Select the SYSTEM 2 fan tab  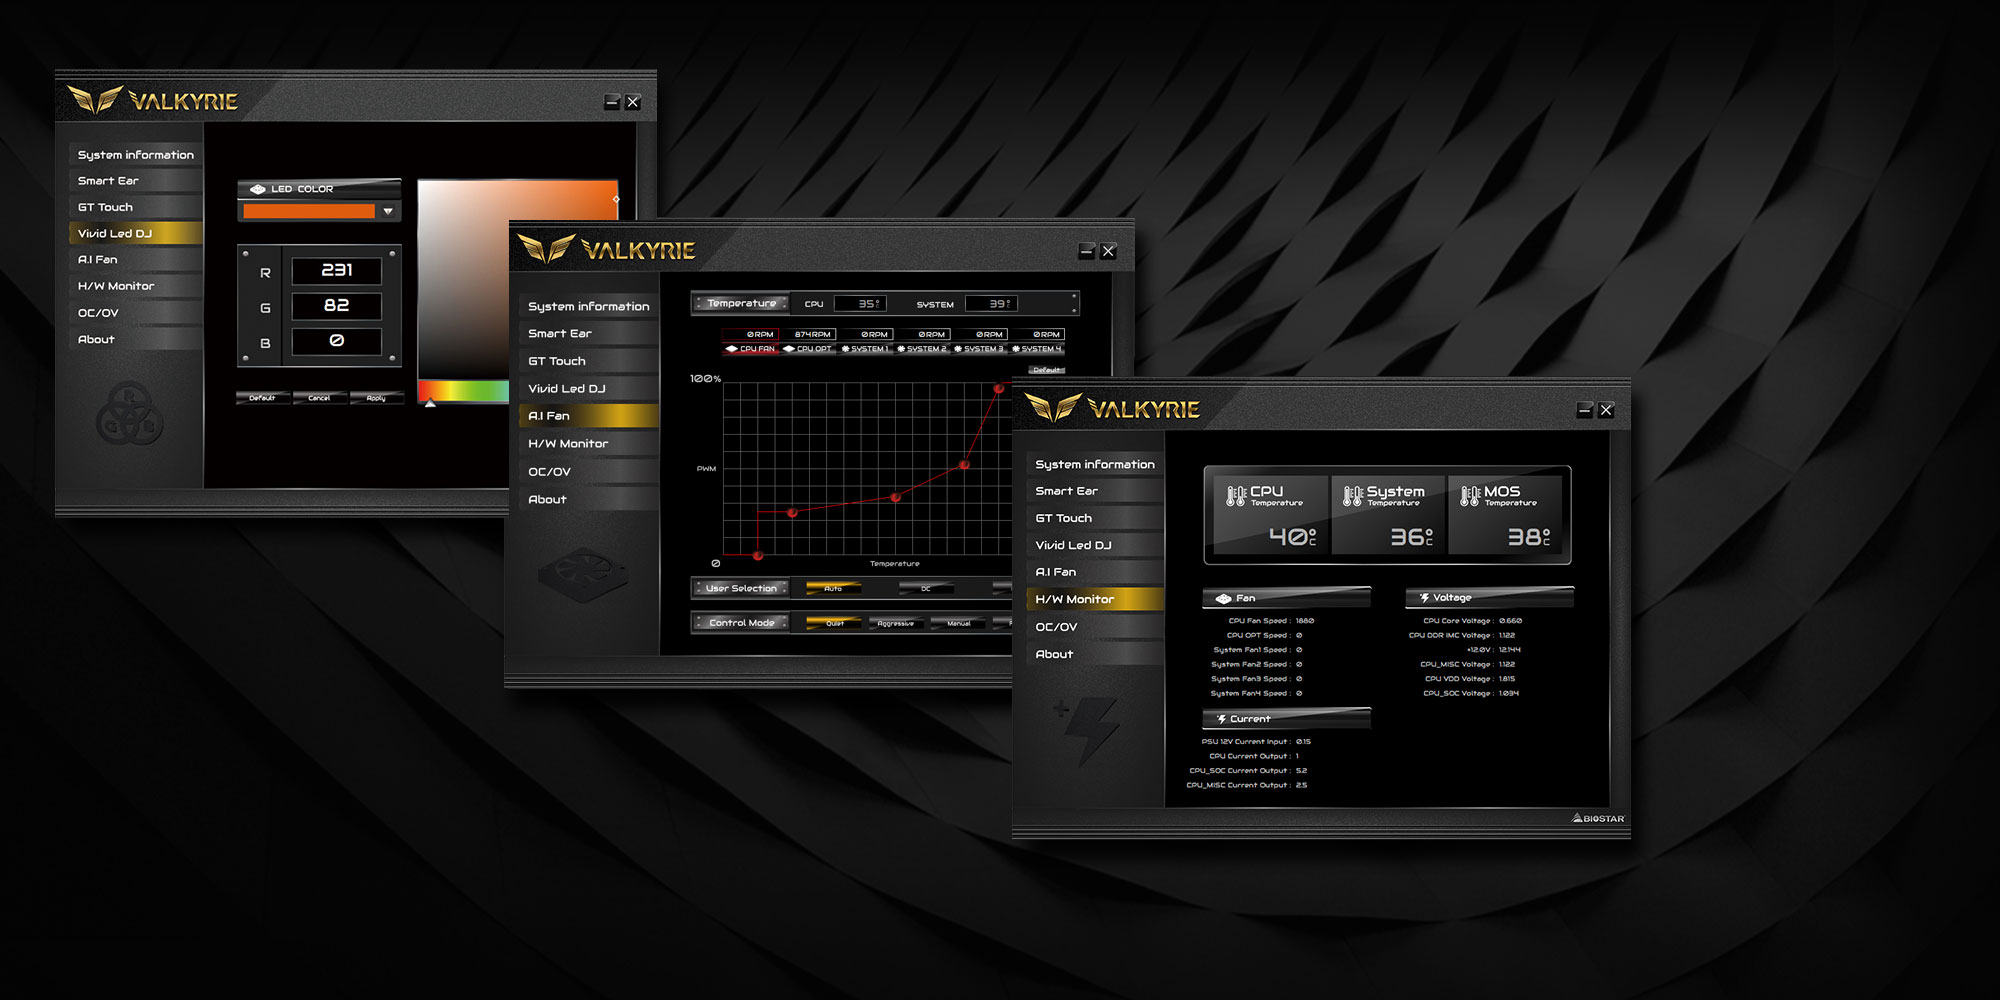point(922,349)
